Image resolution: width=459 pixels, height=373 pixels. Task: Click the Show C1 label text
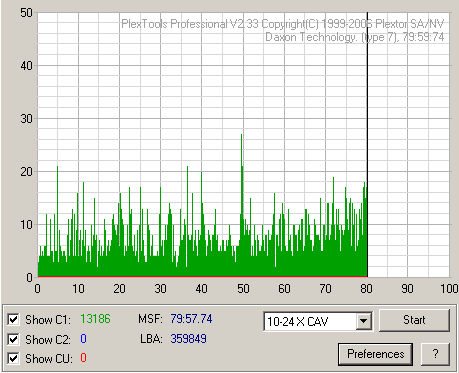(x=48, y=320)
